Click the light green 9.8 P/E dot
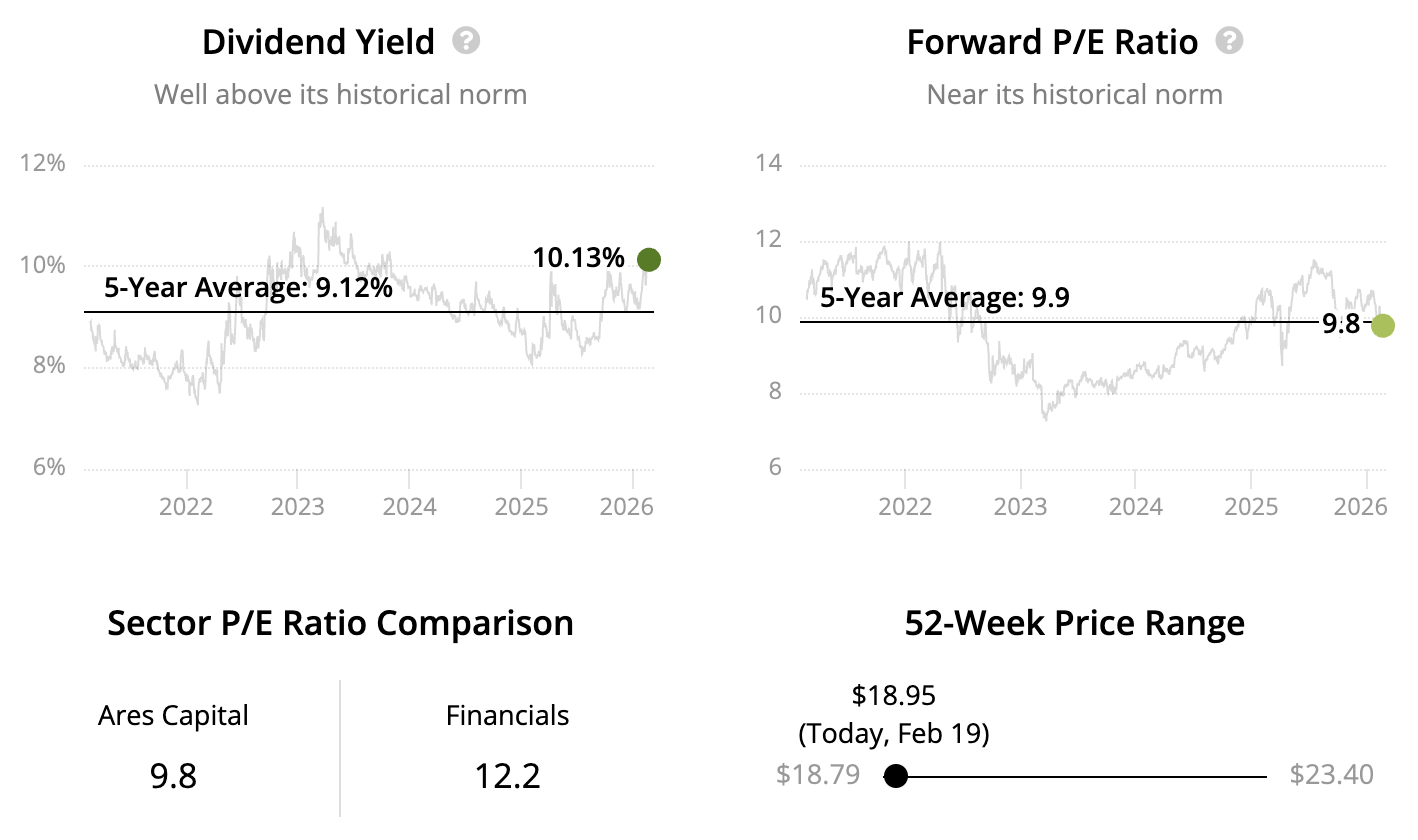The width and height of the screenshot is (1418, 840). click(1383, 325)
